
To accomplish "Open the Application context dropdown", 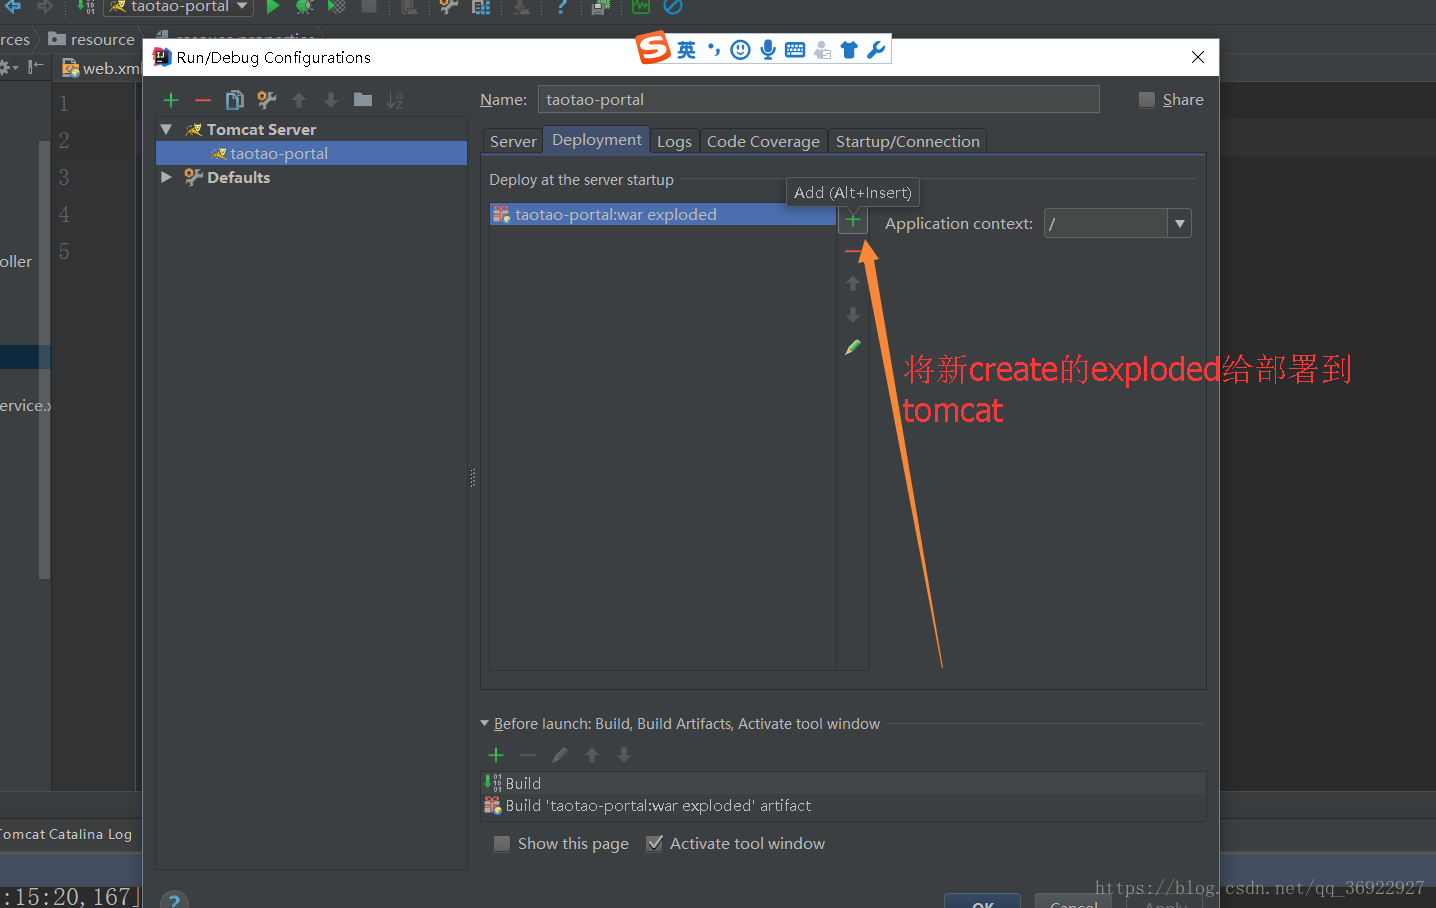I will [1180, 223].
